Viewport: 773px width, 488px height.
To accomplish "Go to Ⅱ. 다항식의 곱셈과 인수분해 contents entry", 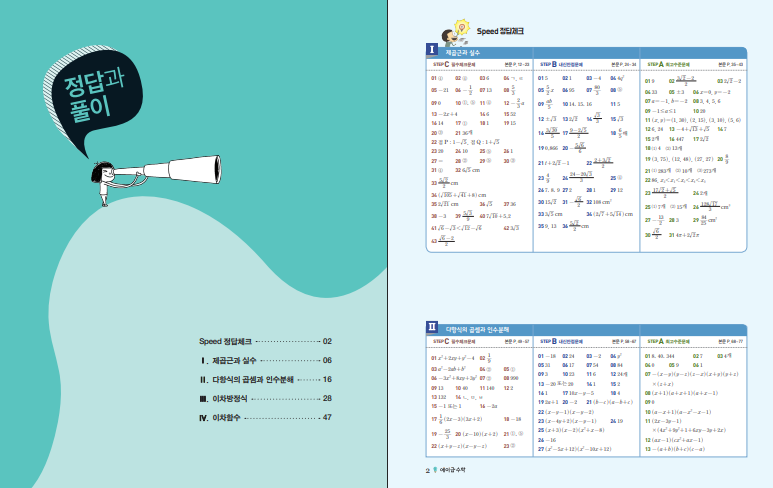I will pos(265,379).
